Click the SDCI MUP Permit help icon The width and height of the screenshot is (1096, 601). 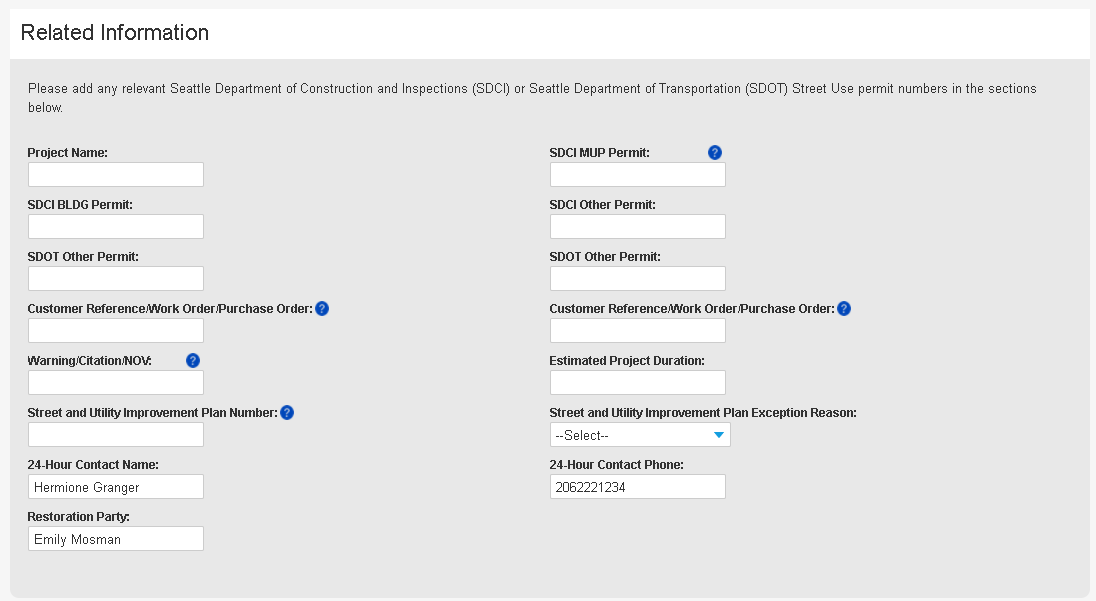pyautogui.click(x=714, y=153)
